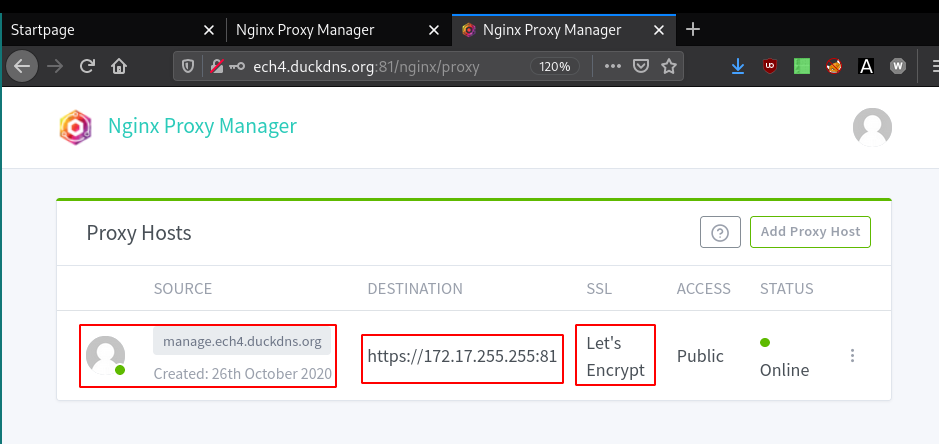The height and width of the screenshot is (444, 939).
Task: Open the user avatar menu at top right
Action: 871,127
